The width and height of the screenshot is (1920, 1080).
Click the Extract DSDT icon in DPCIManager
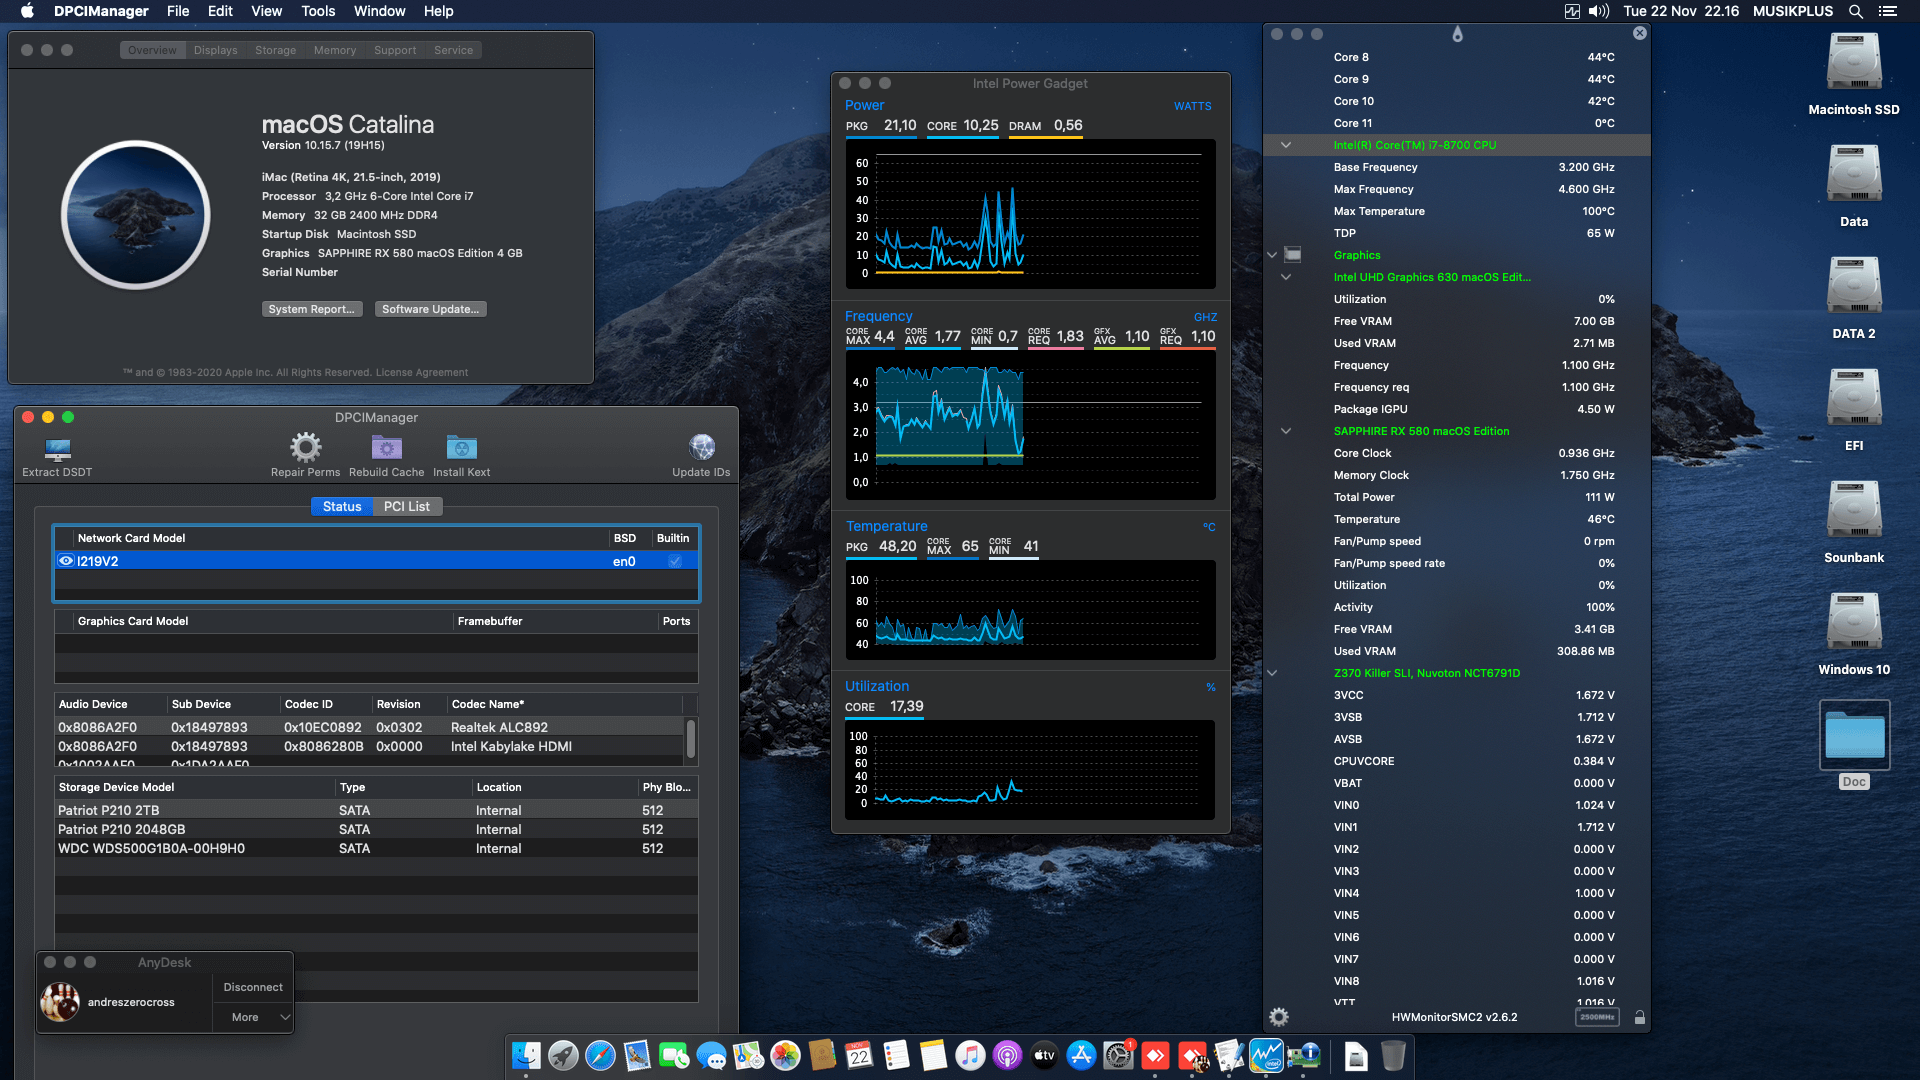57,449
